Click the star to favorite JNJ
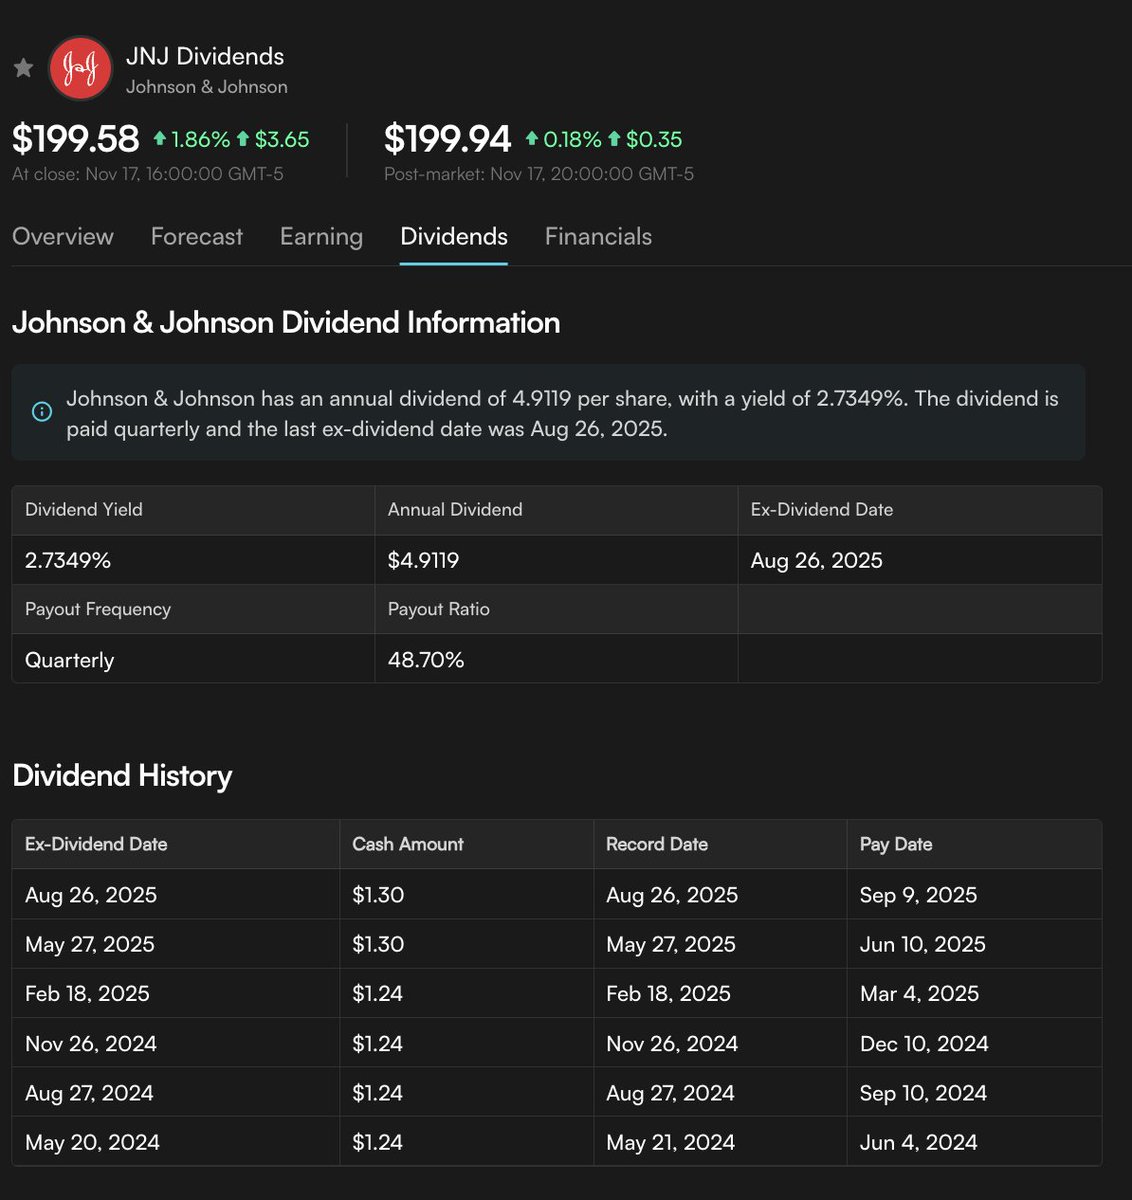The width and height of the screenshot is (1132, 1200). click(22, 68)
